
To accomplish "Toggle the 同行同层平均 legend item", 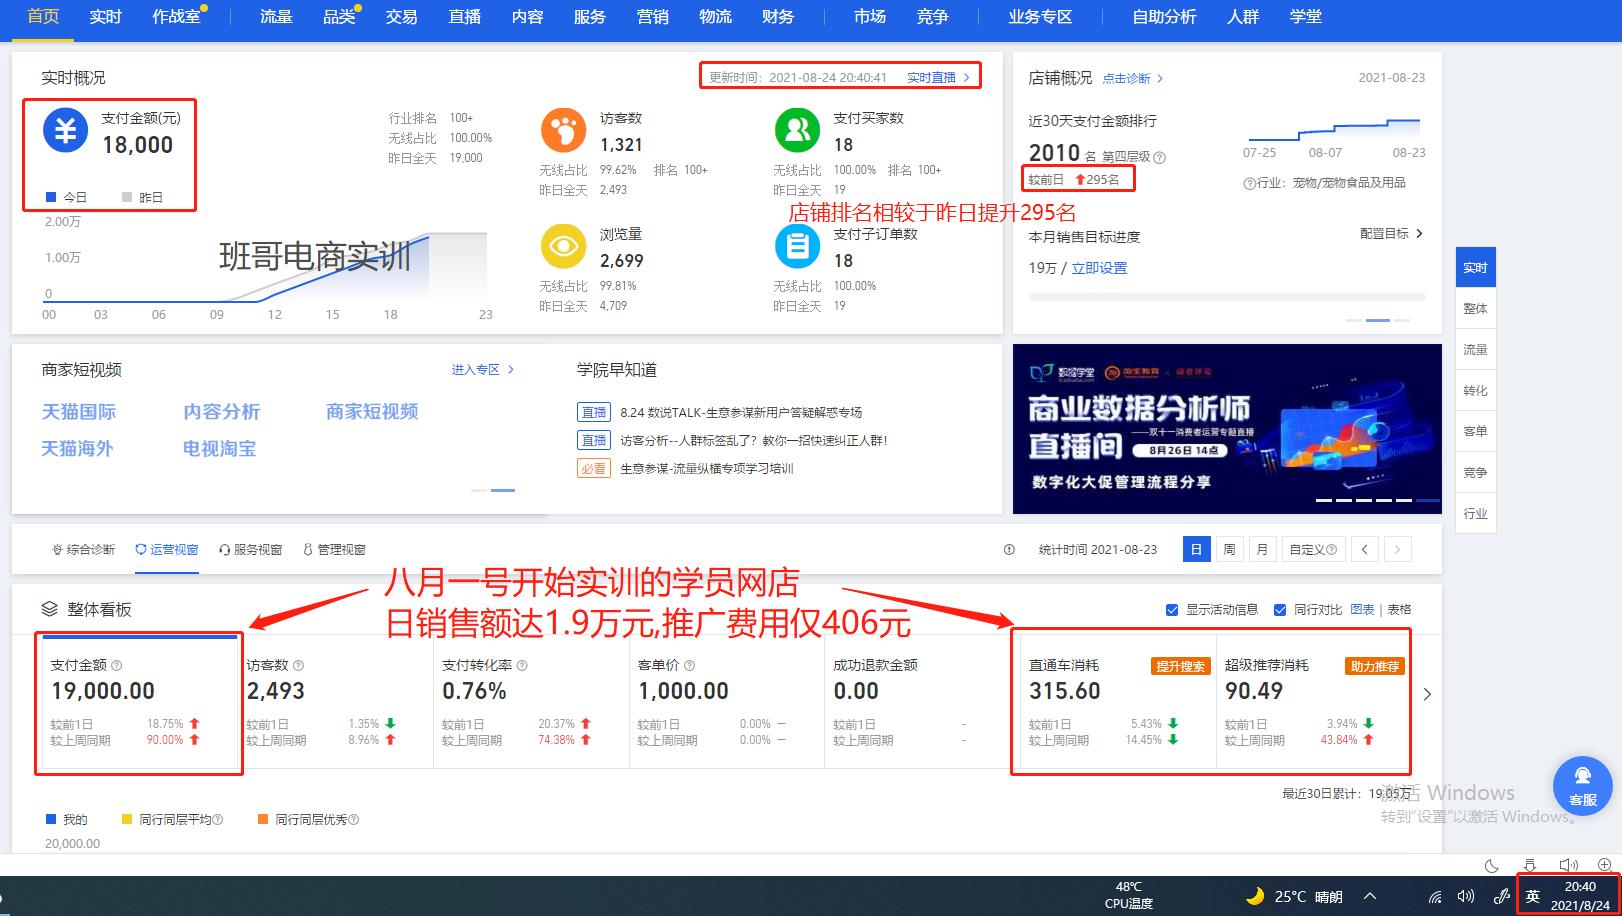I will click(170, 819).
